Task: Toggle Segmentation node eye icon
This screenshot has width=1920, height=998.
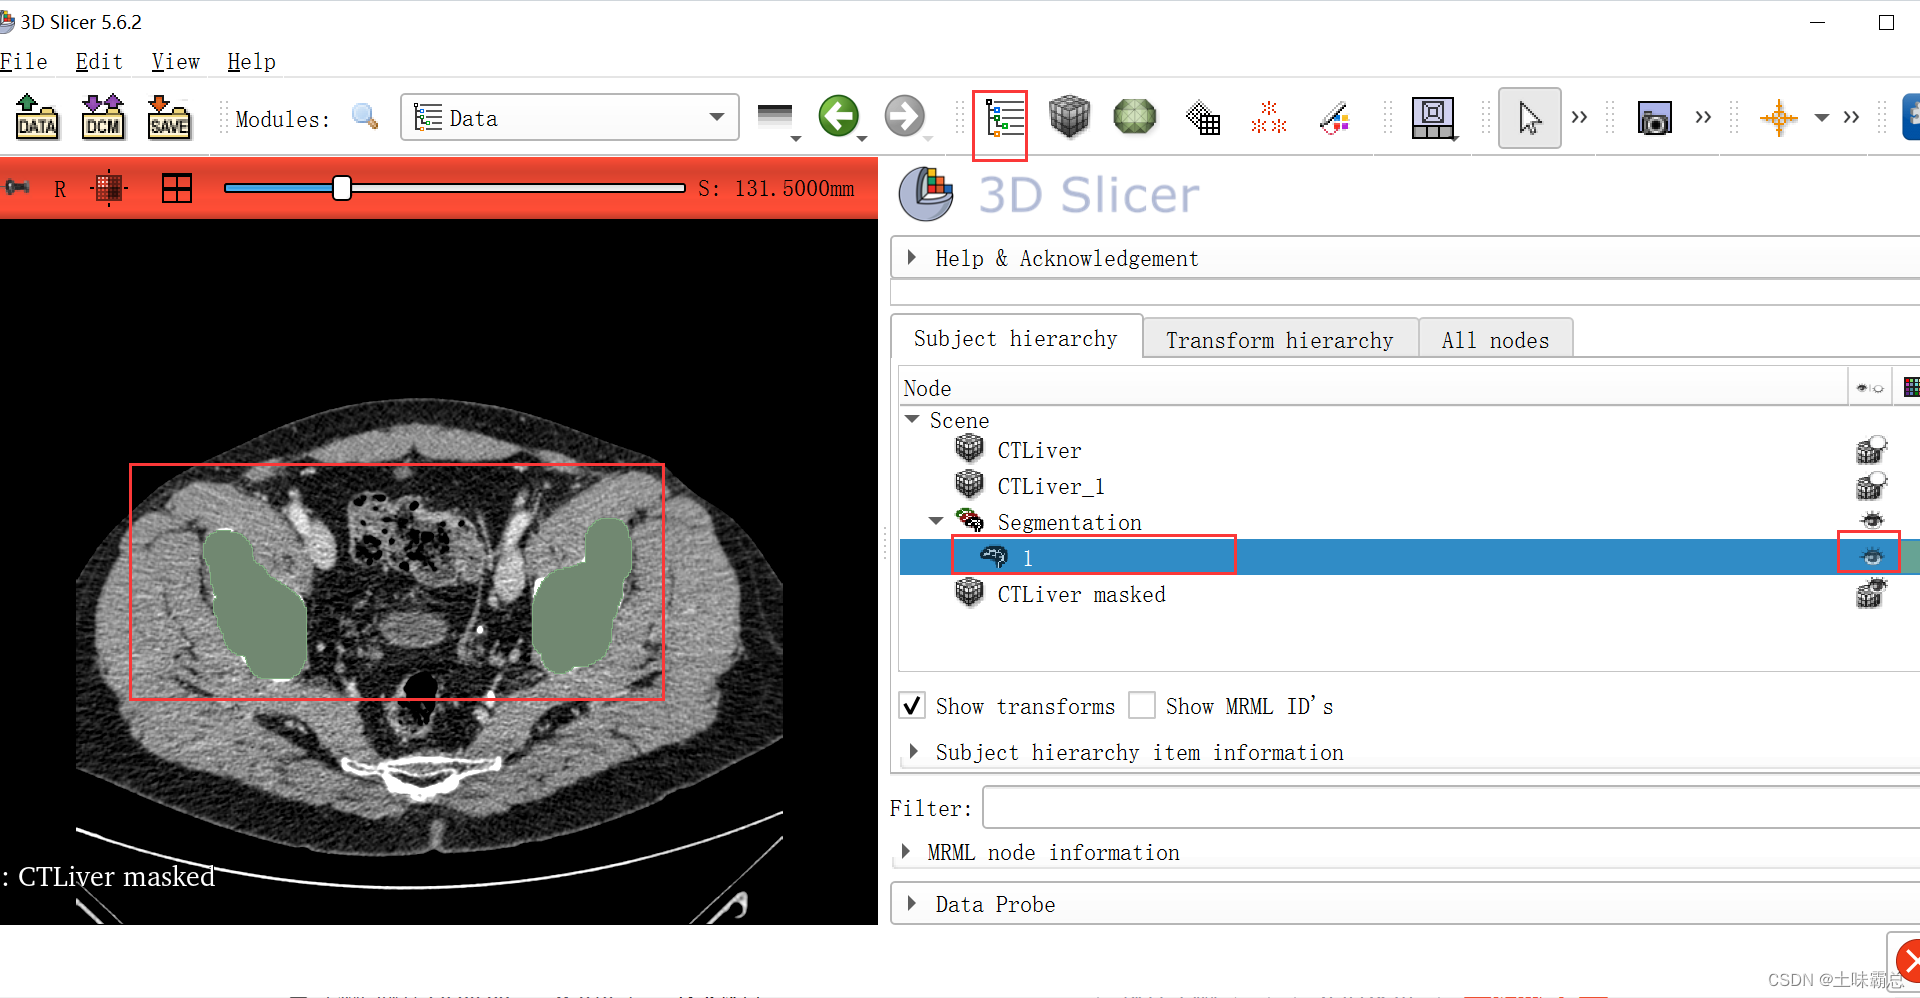Action: 1872,520
